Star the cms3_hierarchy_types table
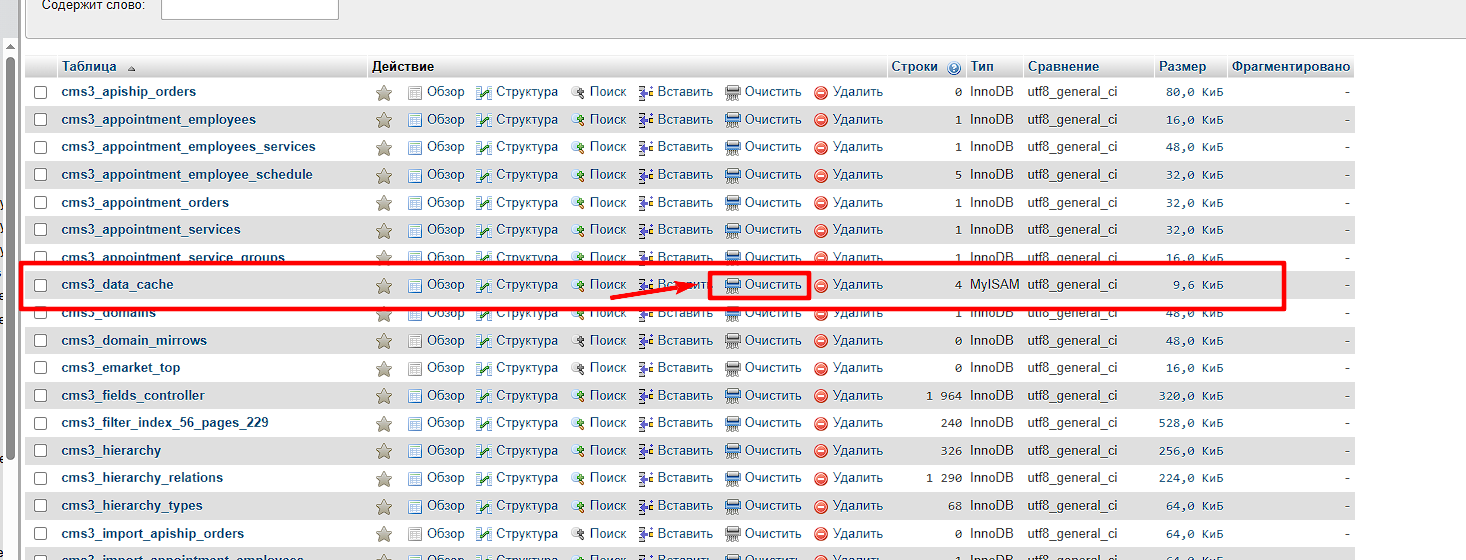Image resolution: width=1466 pixels, height=560 pixels. [383, 506]
